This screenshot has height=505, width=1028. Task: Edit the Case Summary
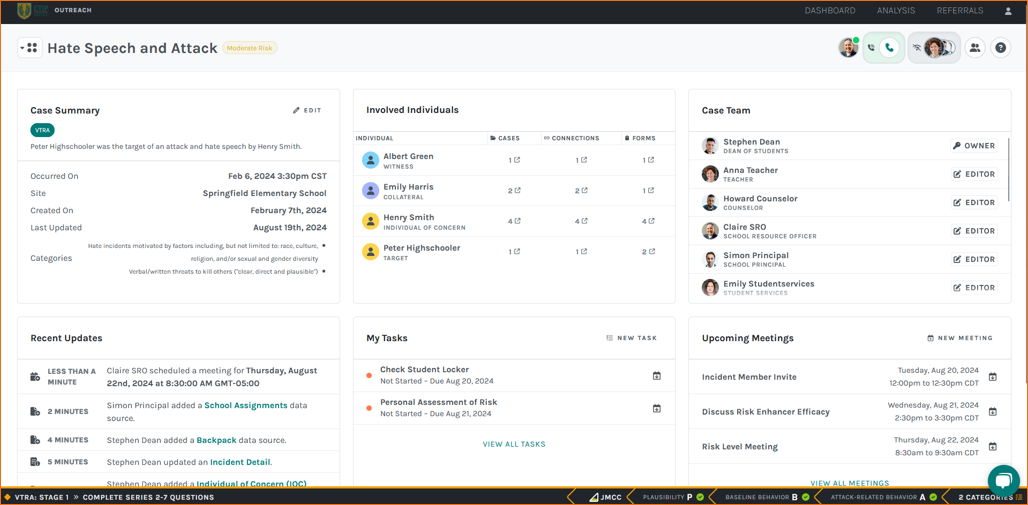(307, 111)
